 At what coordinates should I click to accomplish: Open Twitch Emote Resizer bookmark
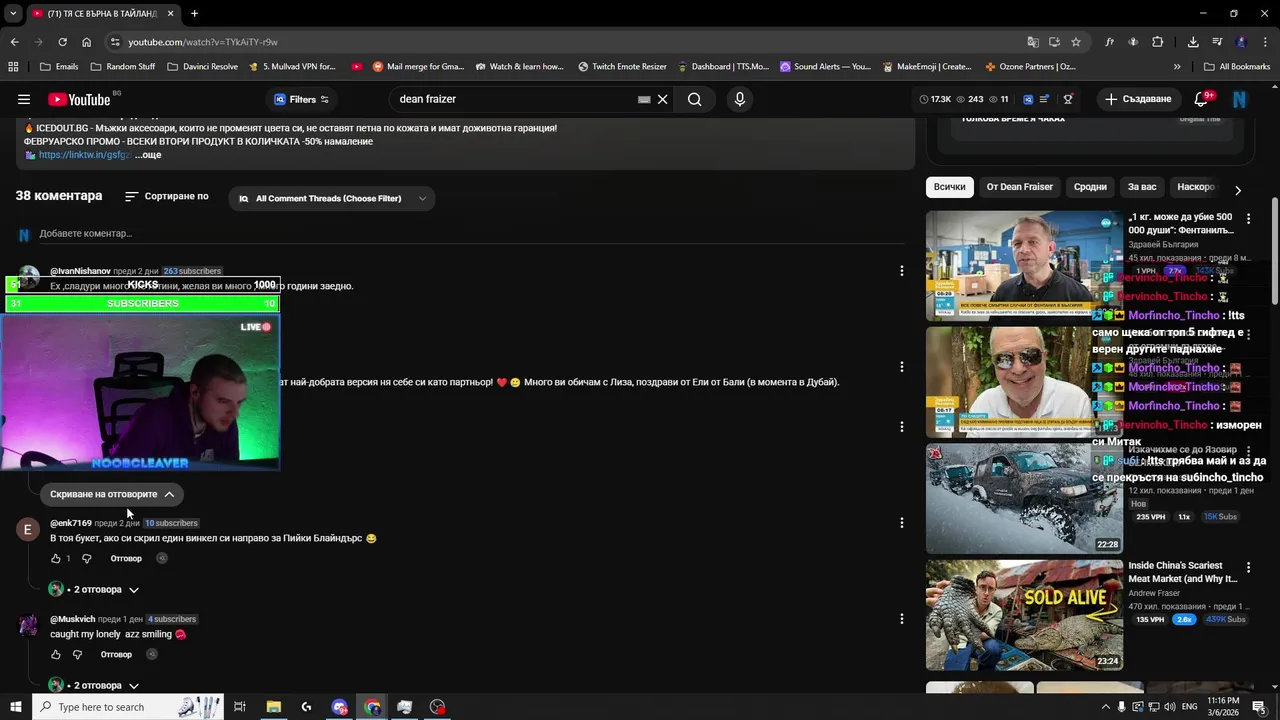[x=622, y=67]
